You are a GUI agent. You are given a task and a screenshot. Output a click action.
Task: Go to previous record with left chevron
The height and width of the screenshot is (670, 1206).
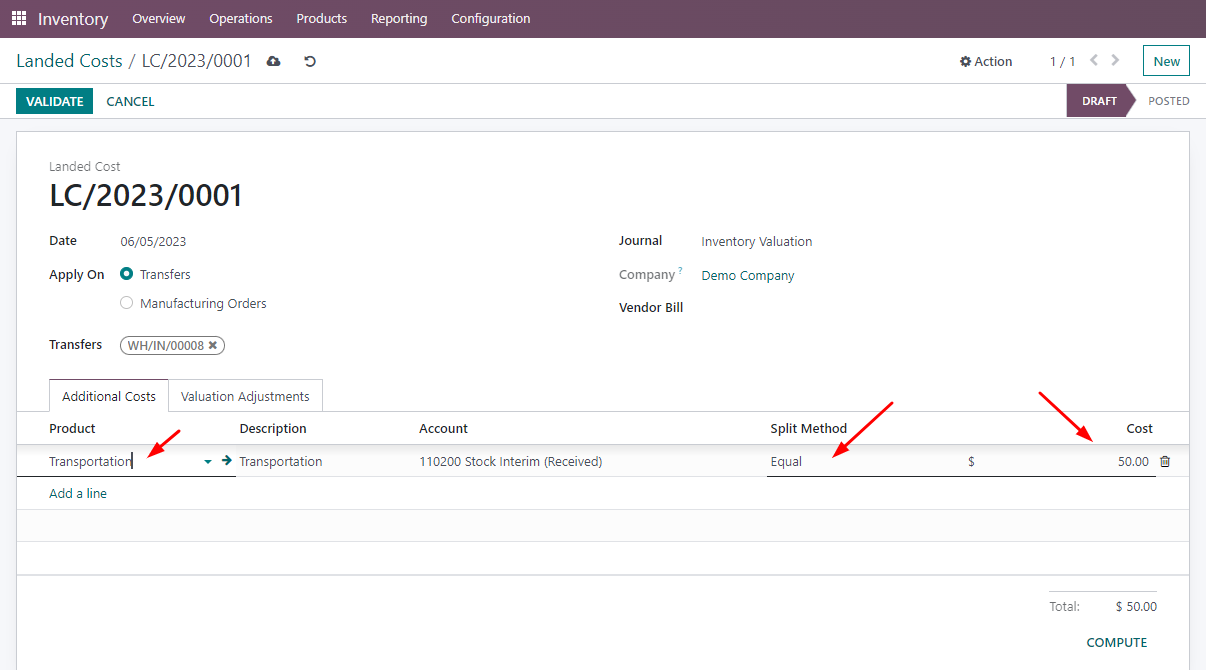(x=1093, y=60)
